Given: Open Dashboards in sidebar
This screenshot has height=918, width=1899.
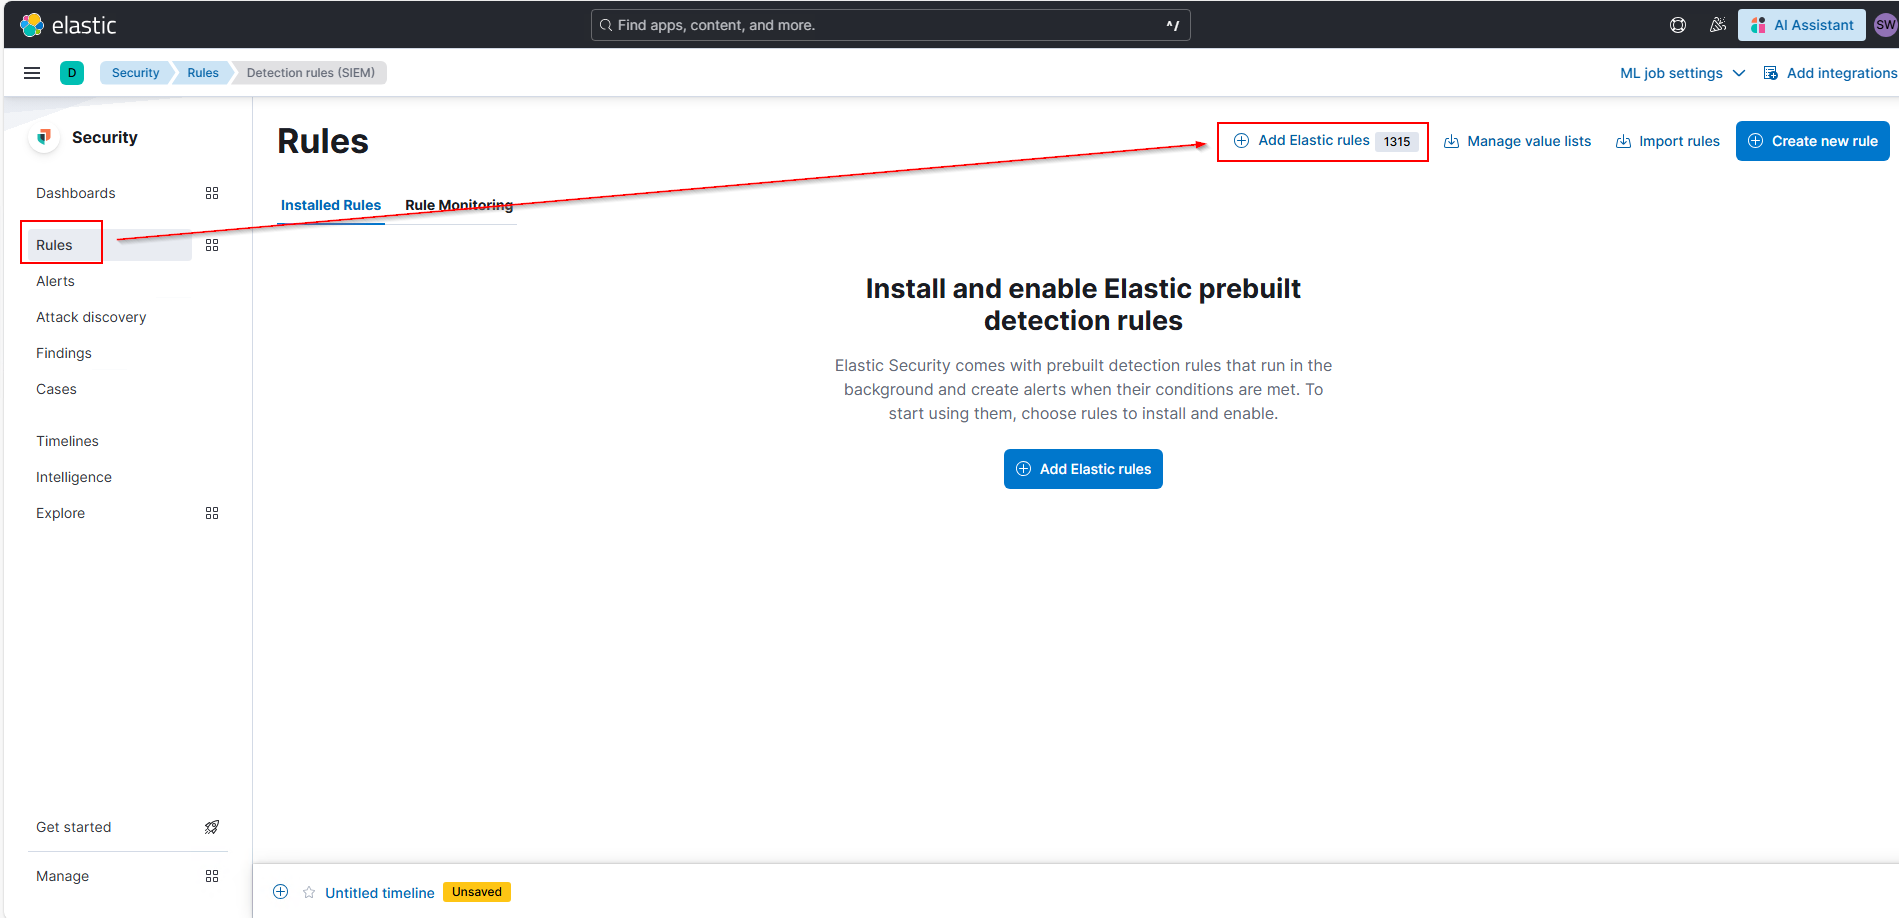Looking at the screenshot, I should (76, 193).
